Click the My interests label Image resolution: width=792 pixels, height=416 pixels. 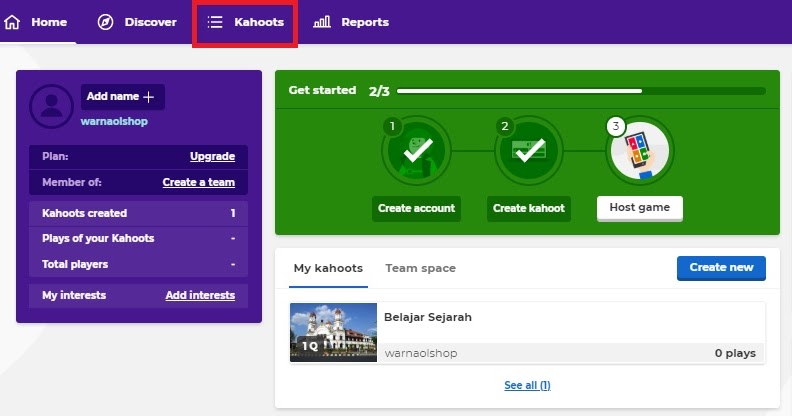[74, 295]
